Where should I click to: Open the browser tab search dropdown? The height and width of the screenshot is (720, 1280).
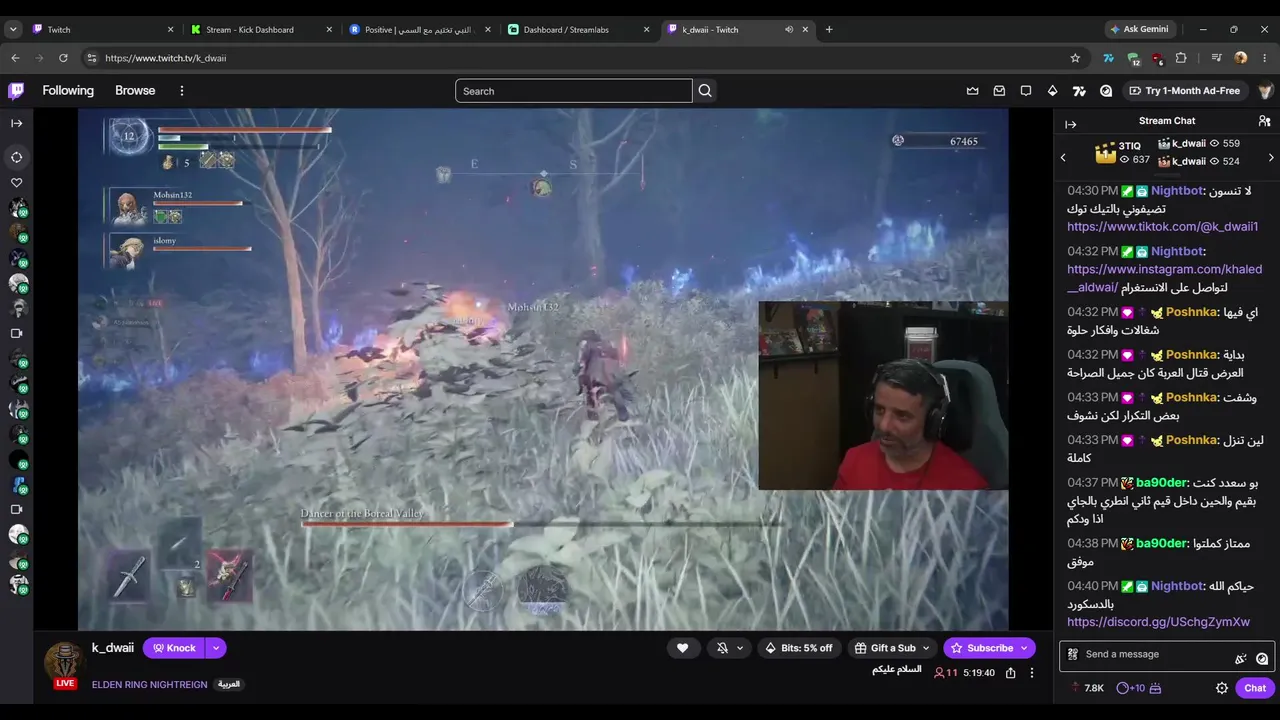(x=13, y=30)
